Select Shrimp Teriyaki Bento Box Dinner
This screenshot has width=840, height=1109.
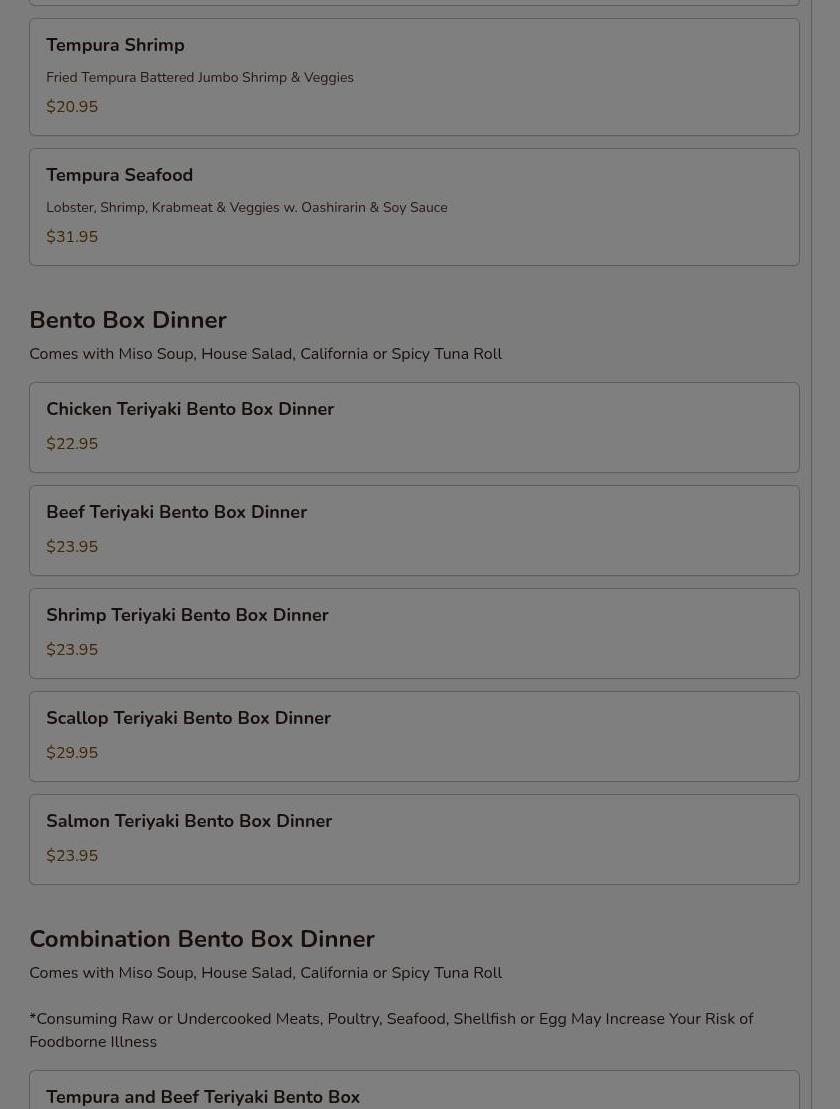pyautogui.click(x=414, y=634)
